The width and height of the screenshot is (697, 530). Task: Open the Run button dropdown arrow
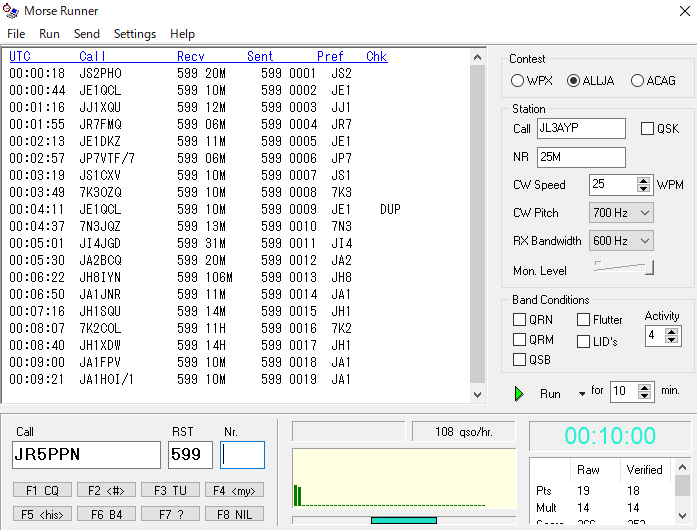pyautogui.click(x=581, y=393)
